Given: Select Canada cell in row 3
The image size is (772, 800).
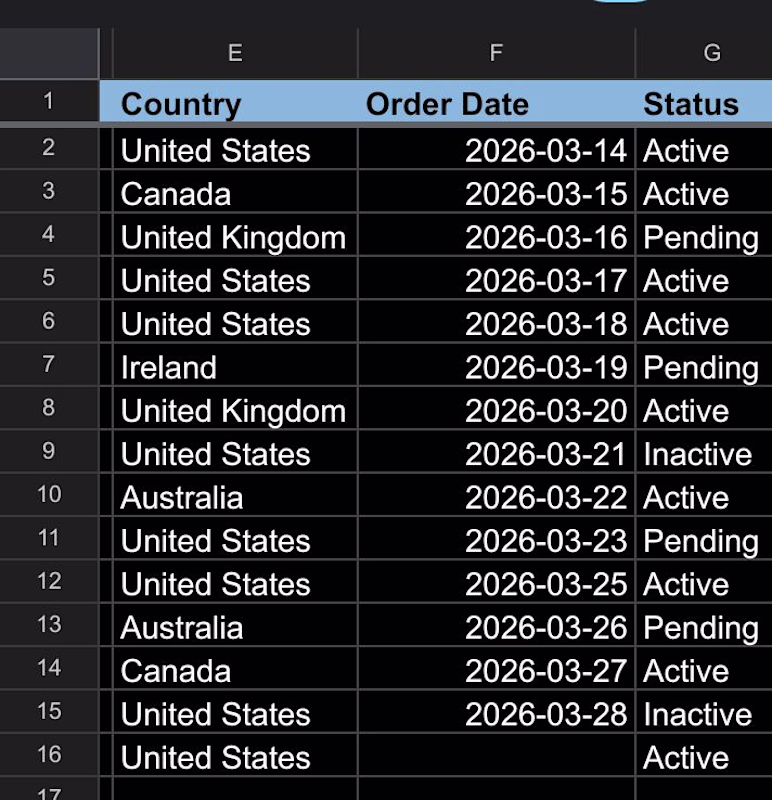Looking at the screenshot, I should [235, 194].
